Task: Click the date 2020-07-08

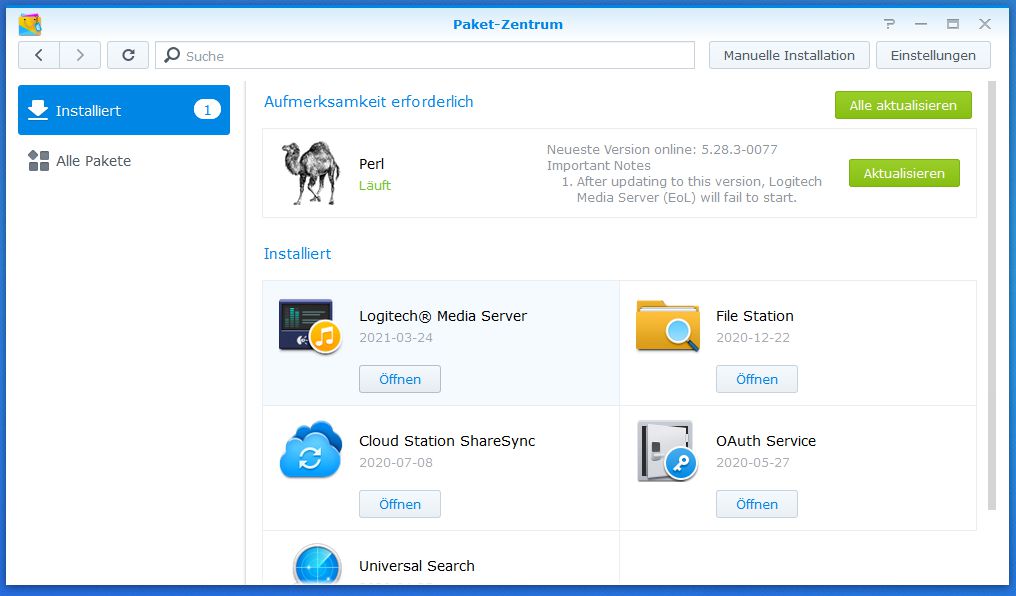Action: (x=396, y=463)
